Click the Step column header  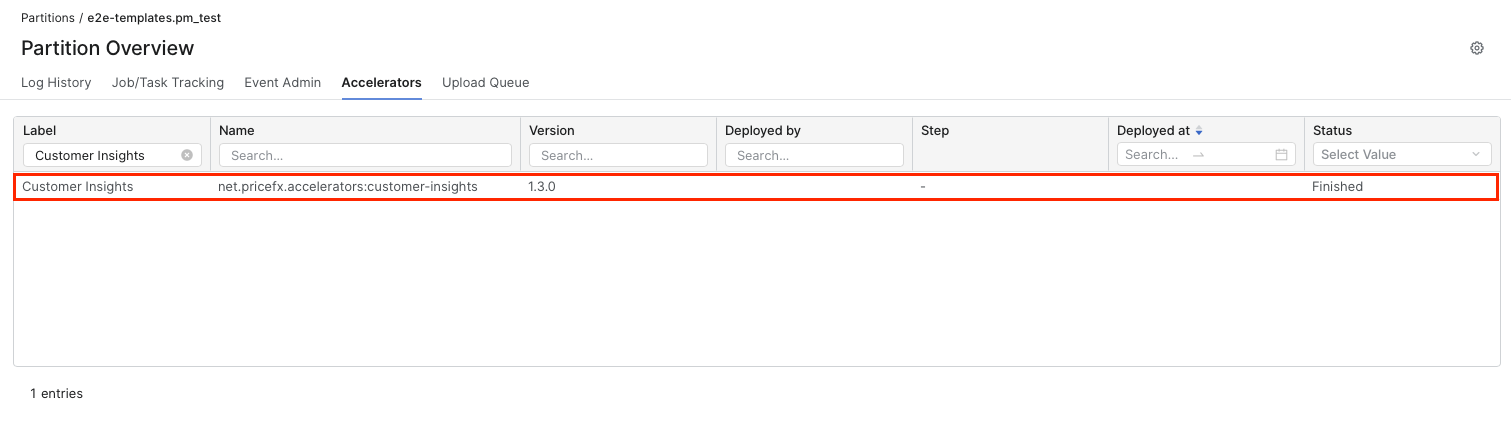click(935, 131)
